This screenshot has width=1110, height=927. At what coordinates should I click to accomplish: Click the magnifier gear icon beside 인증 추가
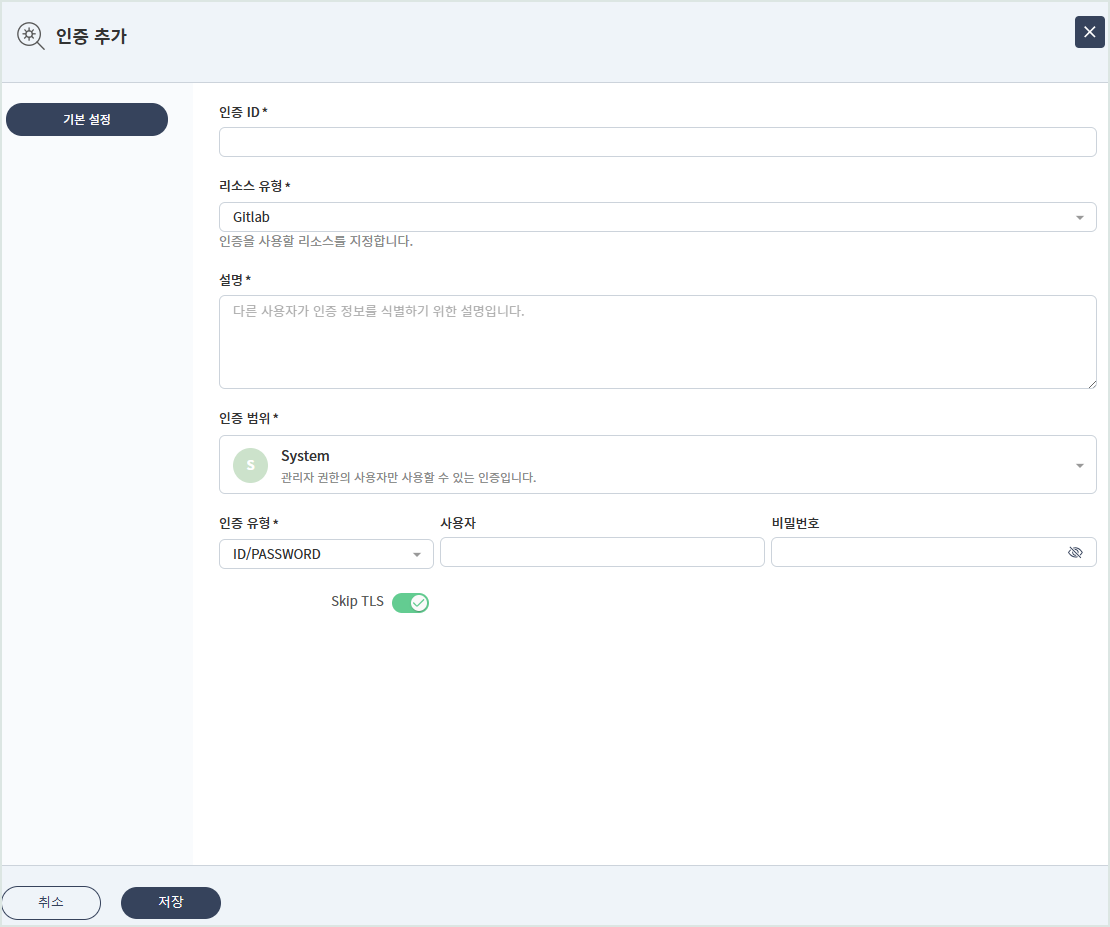click(x=30, y=35)
